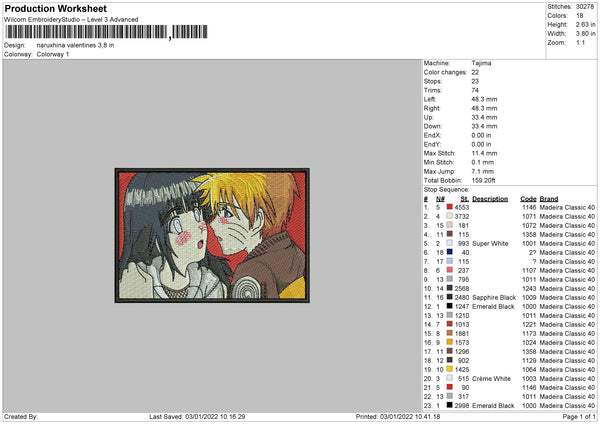Click the 'Colorway 1' value

(53, 54)
